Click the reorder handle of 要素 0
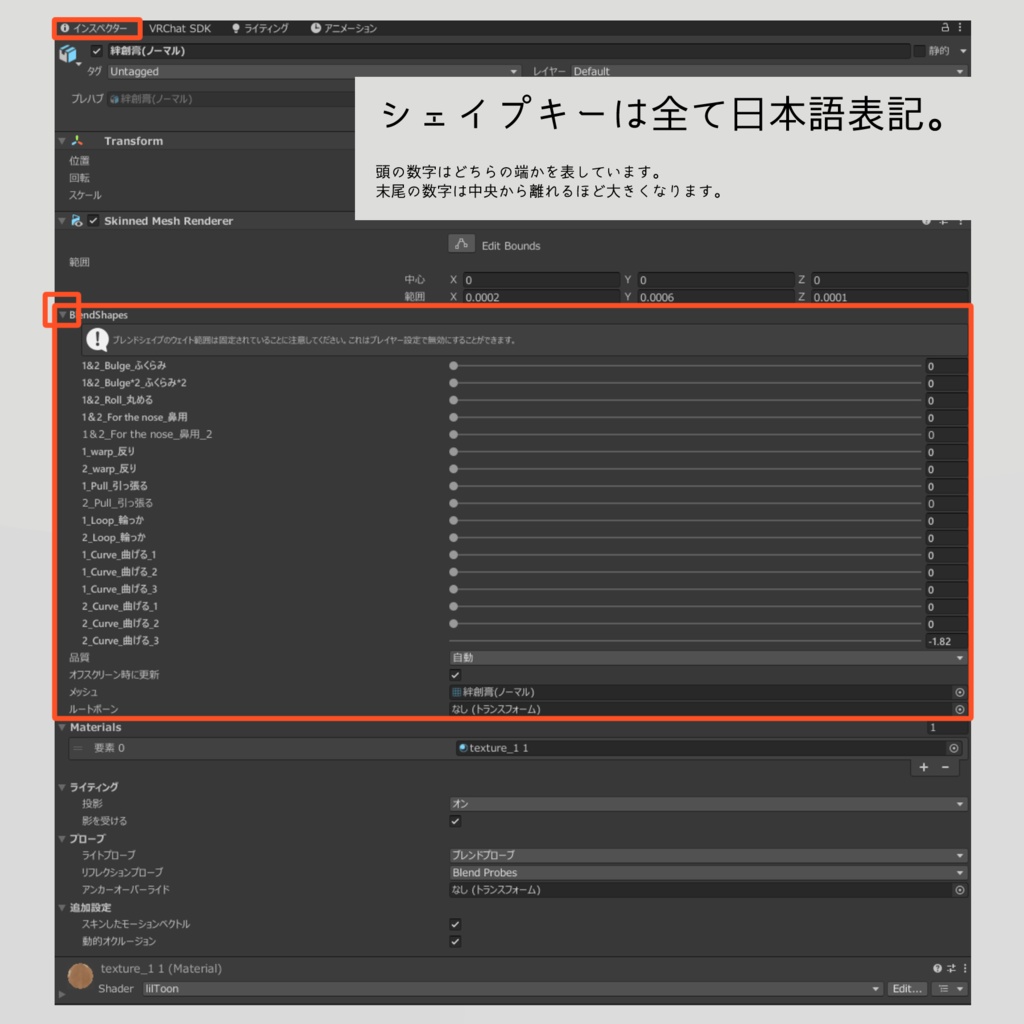Screen dimensions: 1024x1024 78,748
